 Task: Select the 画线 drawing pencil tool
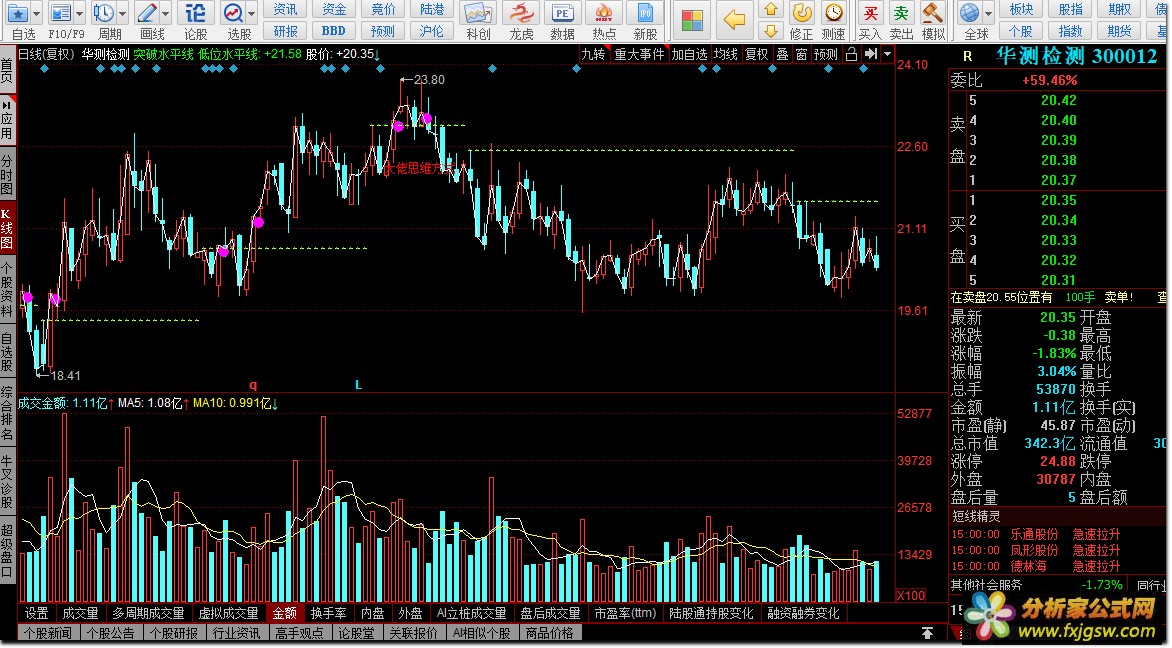coord(146,13)
